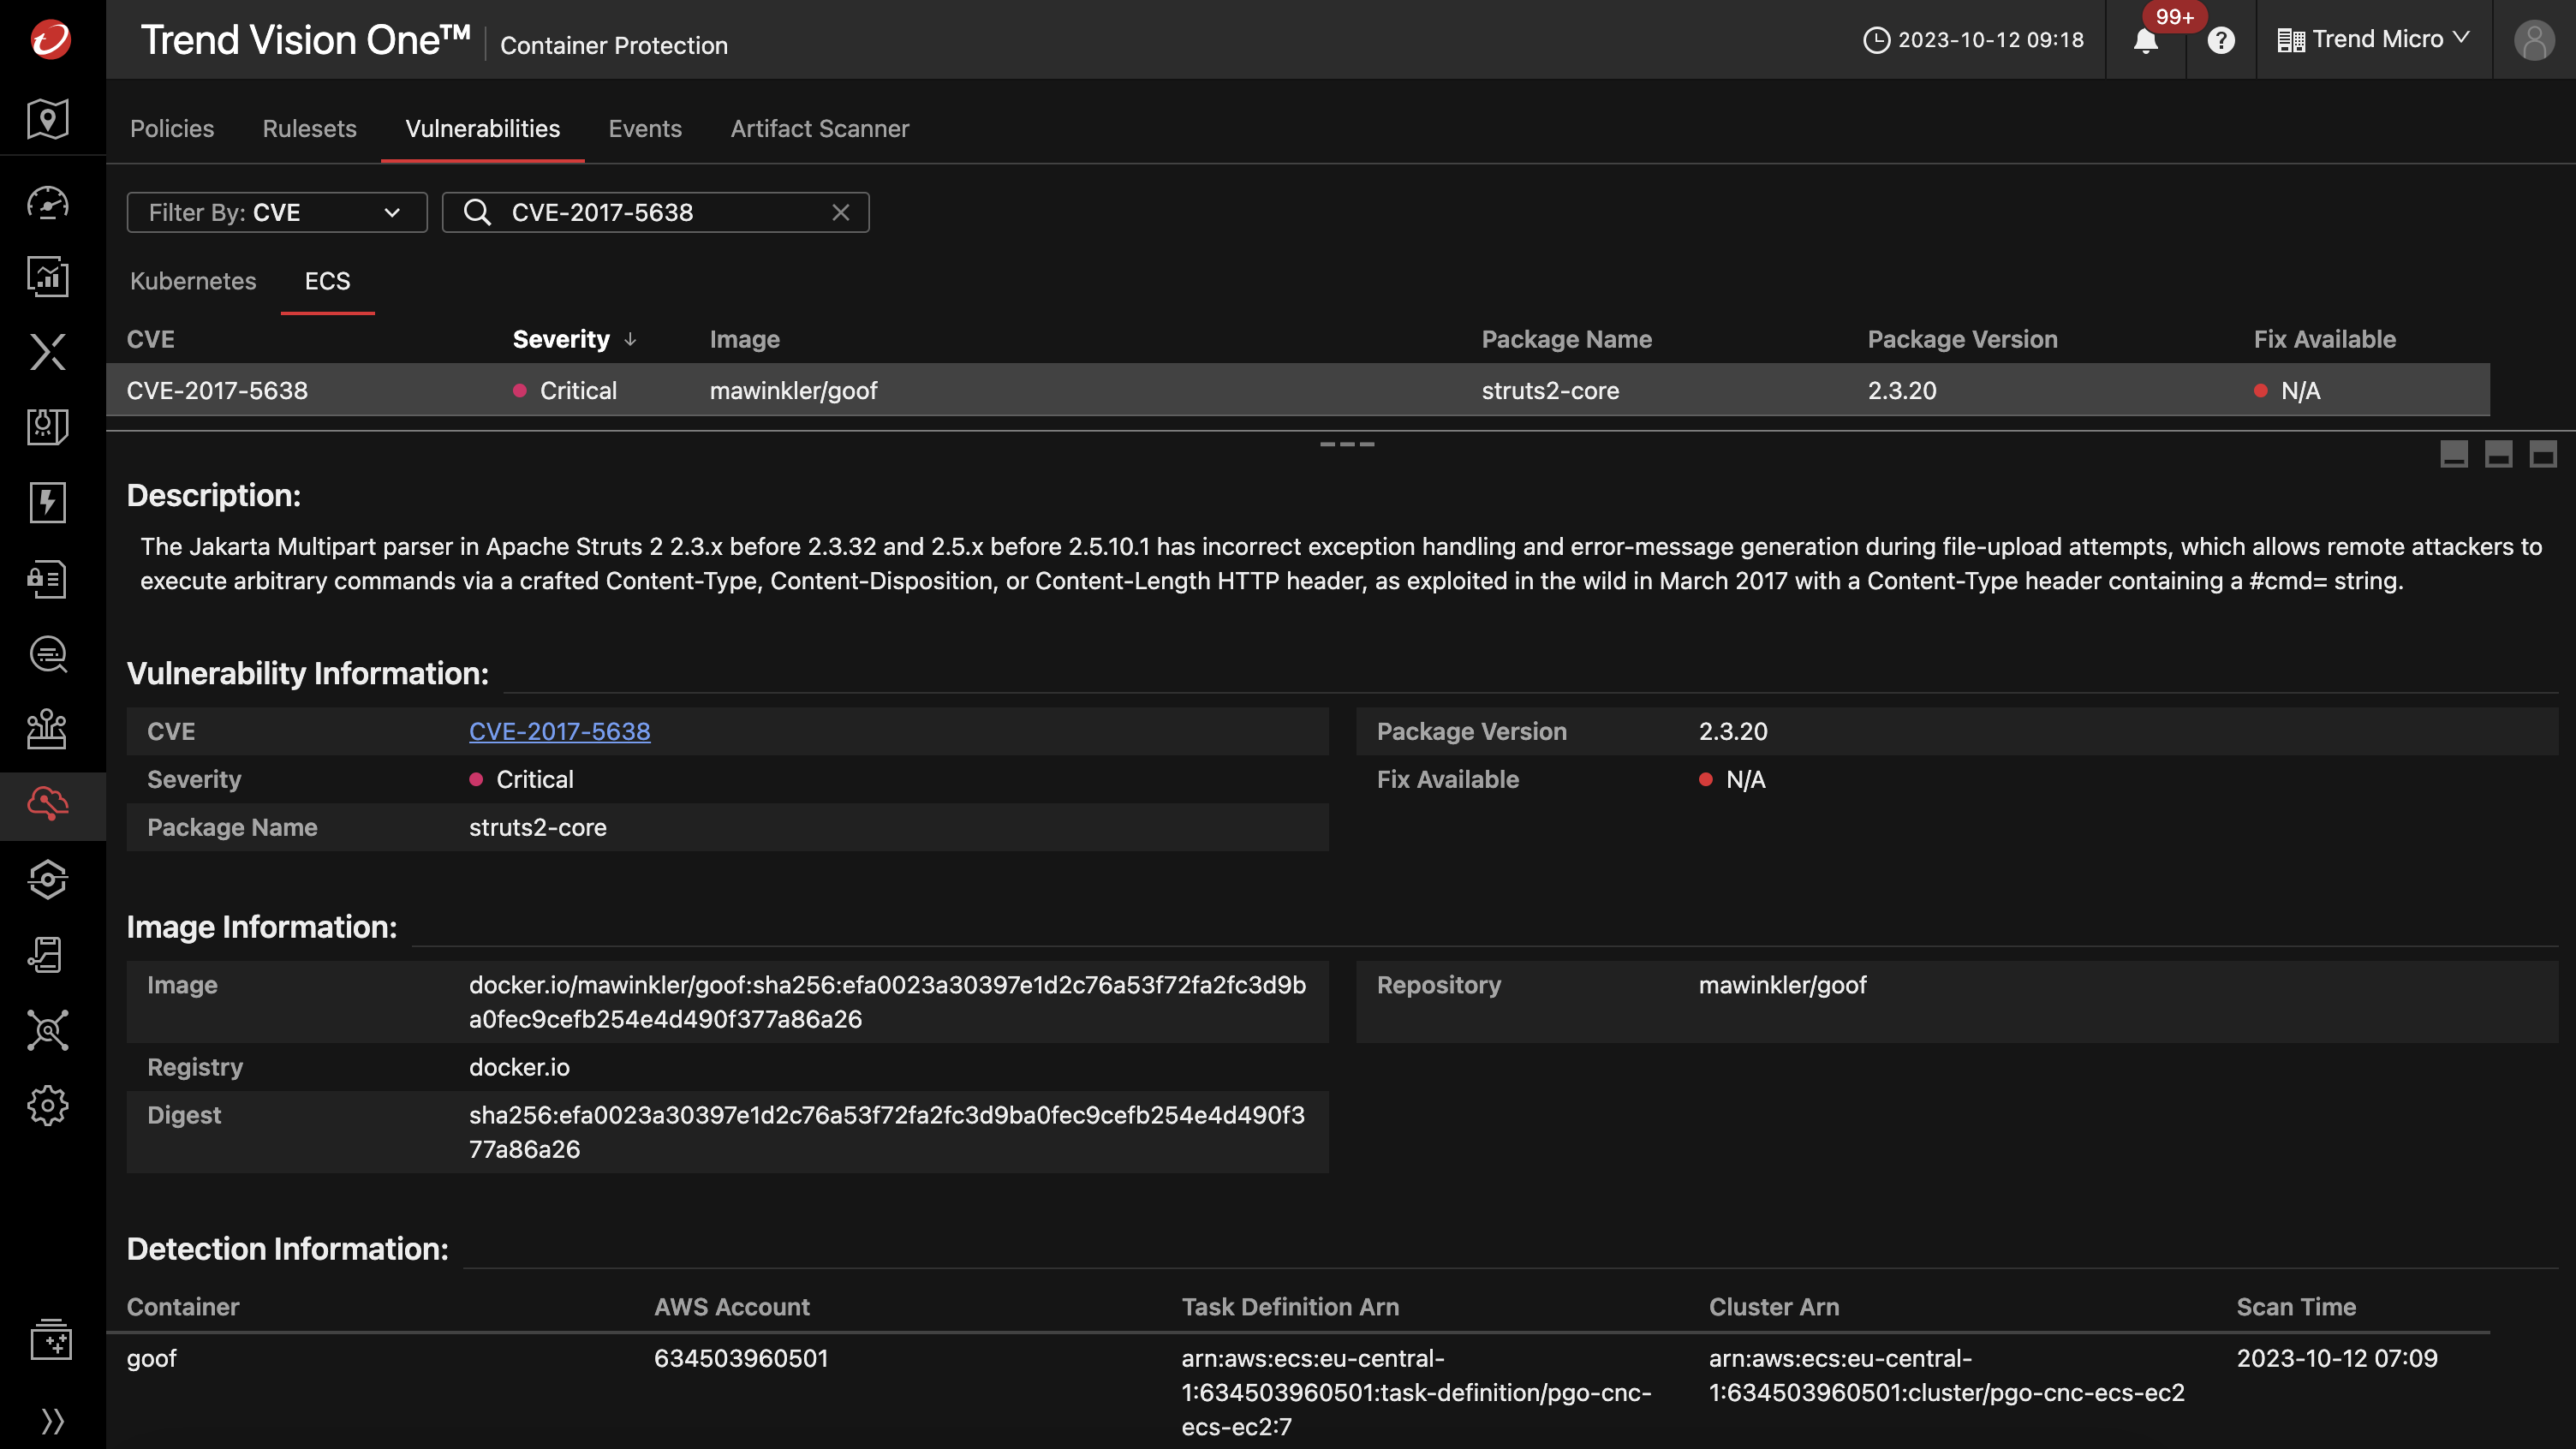Screen dimensions: 2576x1449
Task: Click the AWS account 634503960501 cell
Action: coord(741,1358)
